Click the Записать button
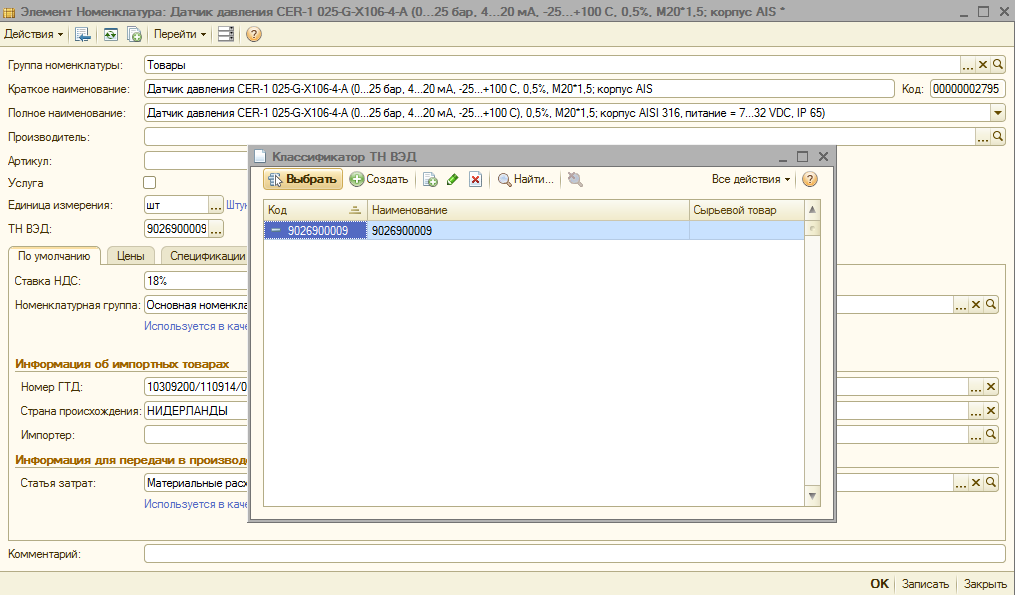Image resolution: width=1015 pixels, height=595 pixels. click(x=924, y=584)
